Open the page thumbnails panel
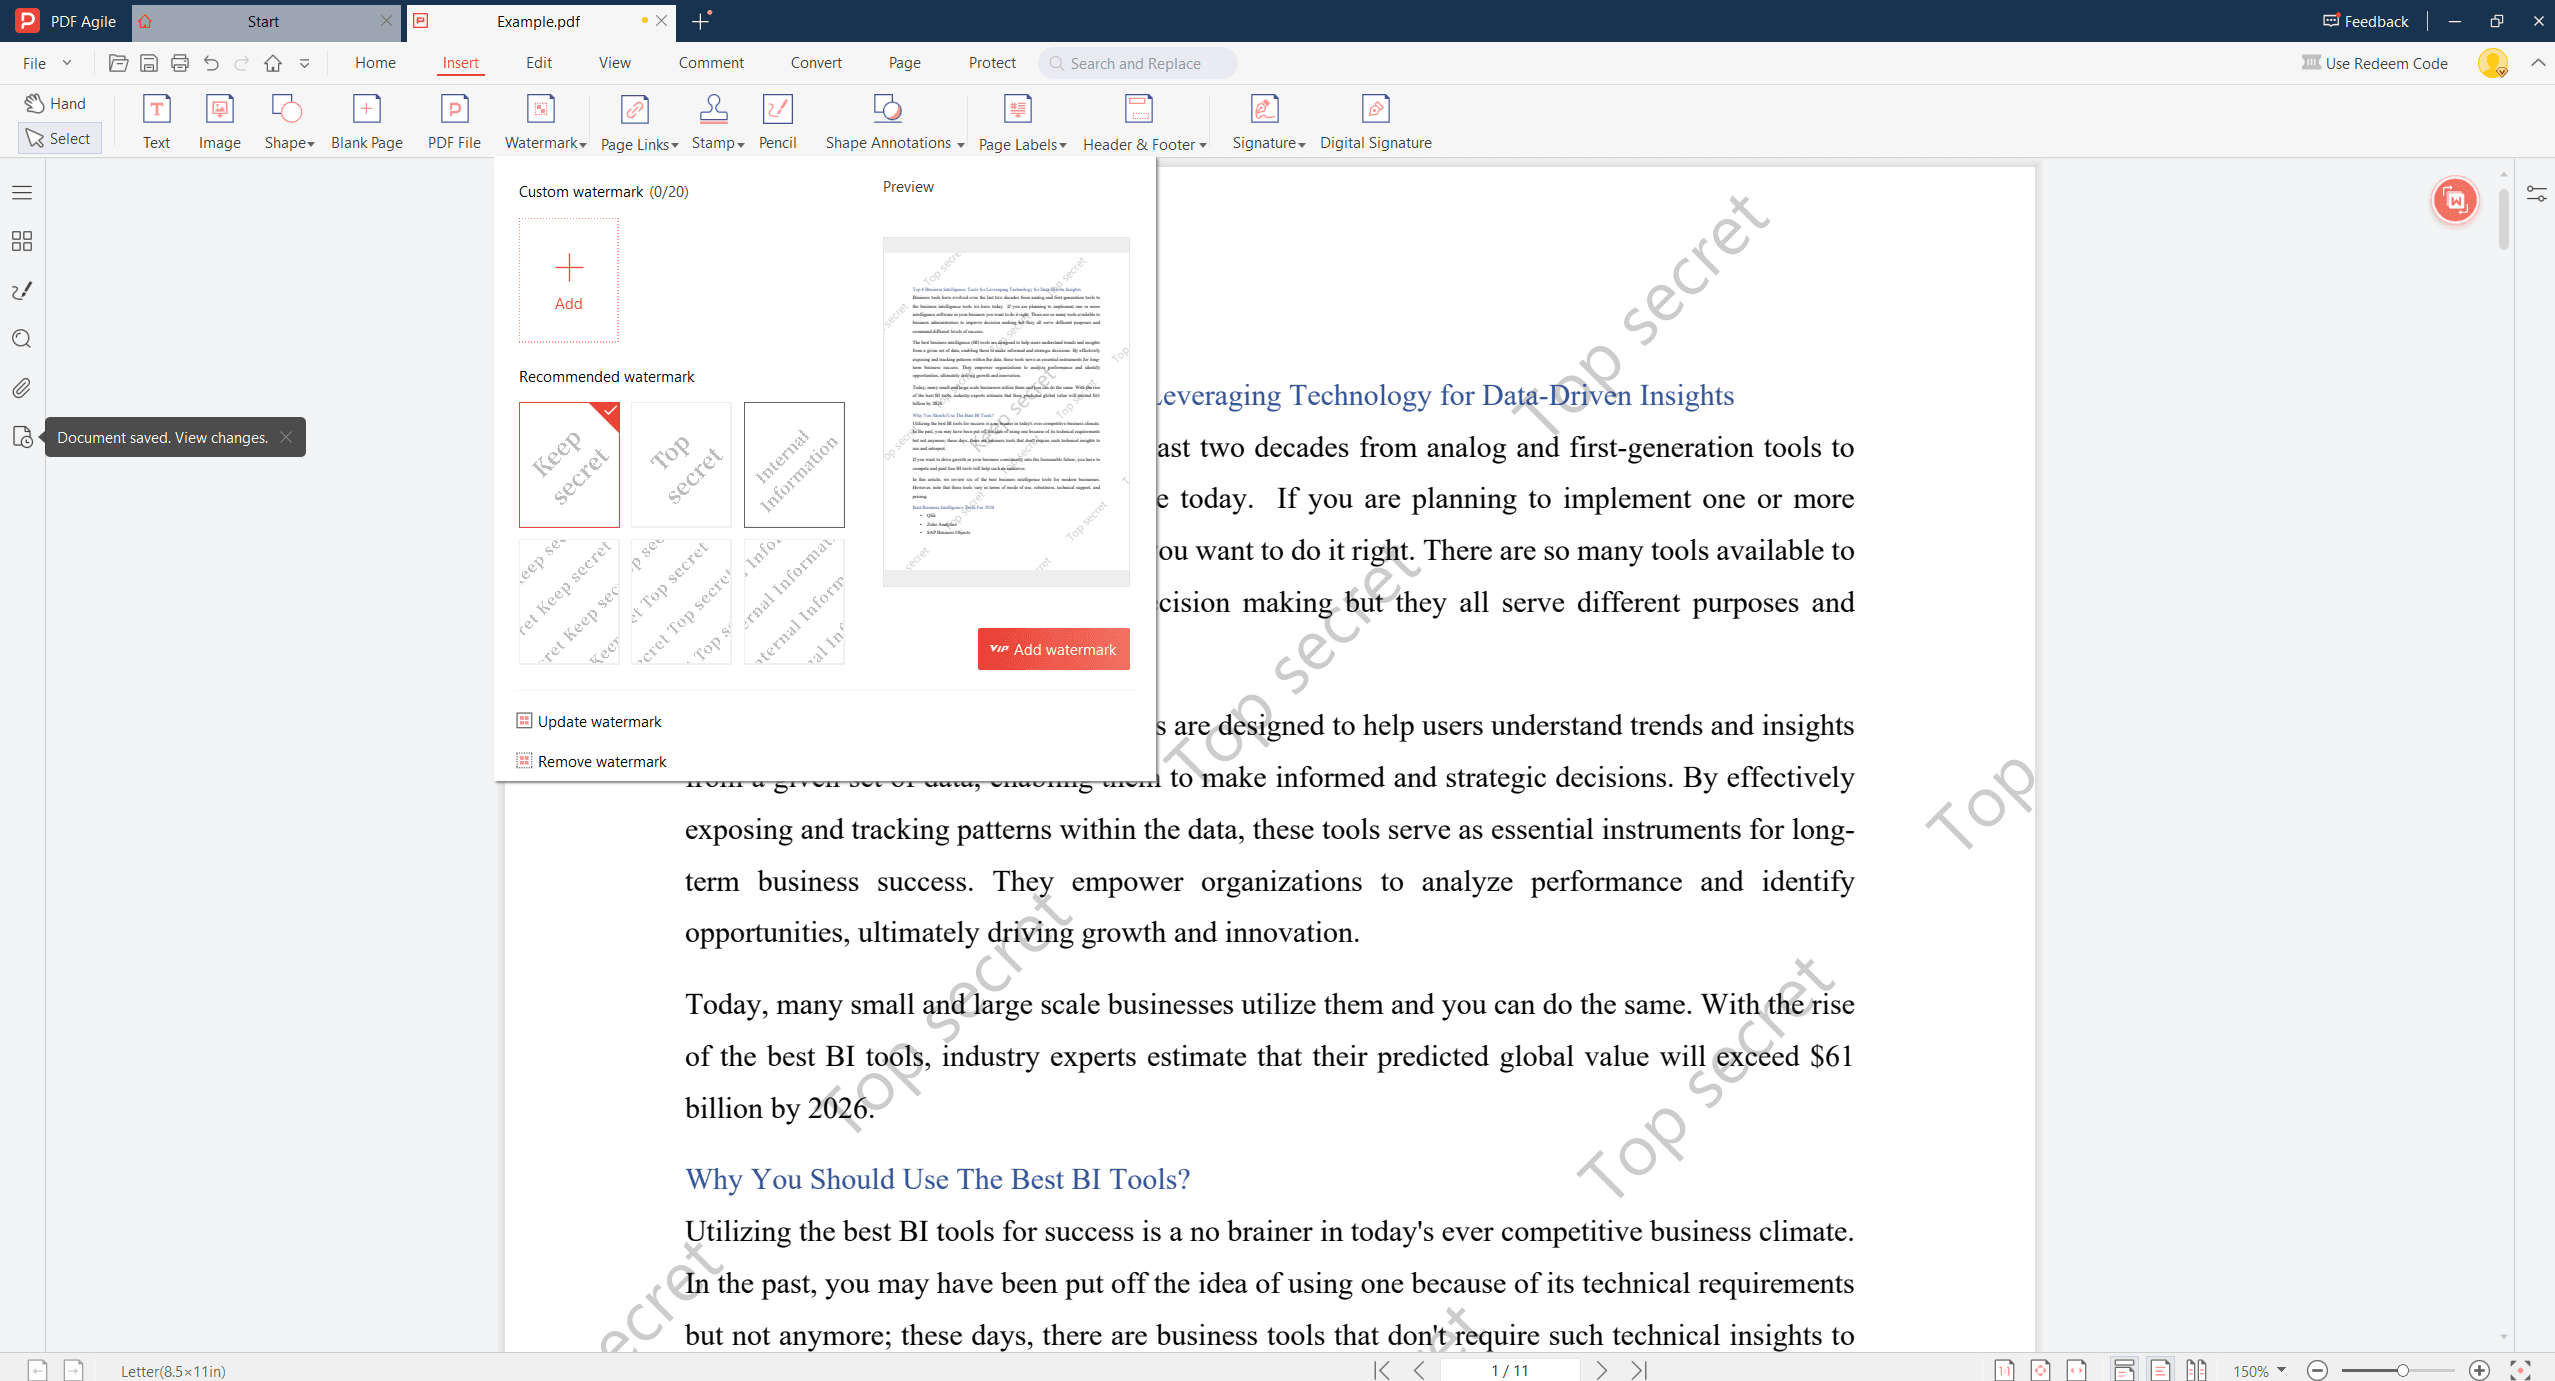The height and width of the screenshot is (1381, 2555). tap(22, 241)
